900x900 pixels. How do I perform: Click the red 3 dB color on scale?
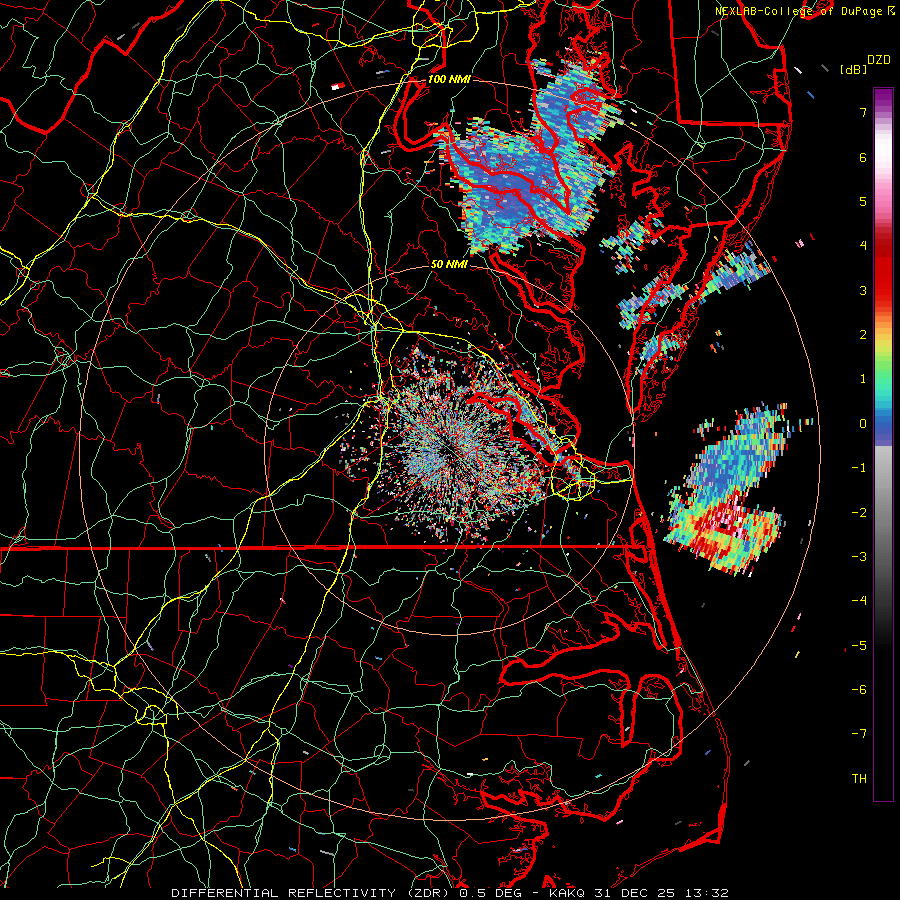pyautogui.click(x=883, y=290)
